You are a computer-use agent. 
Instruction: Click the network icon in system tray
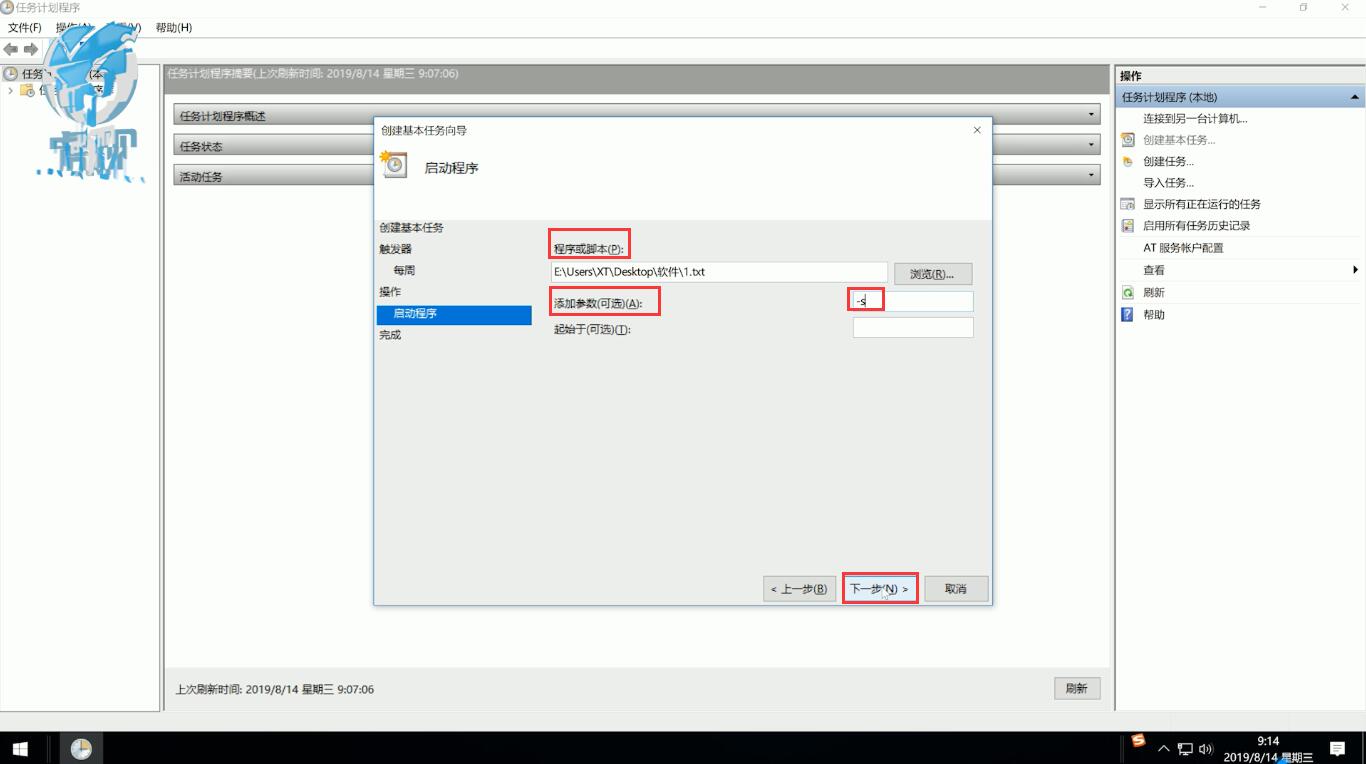[1185, 749]
